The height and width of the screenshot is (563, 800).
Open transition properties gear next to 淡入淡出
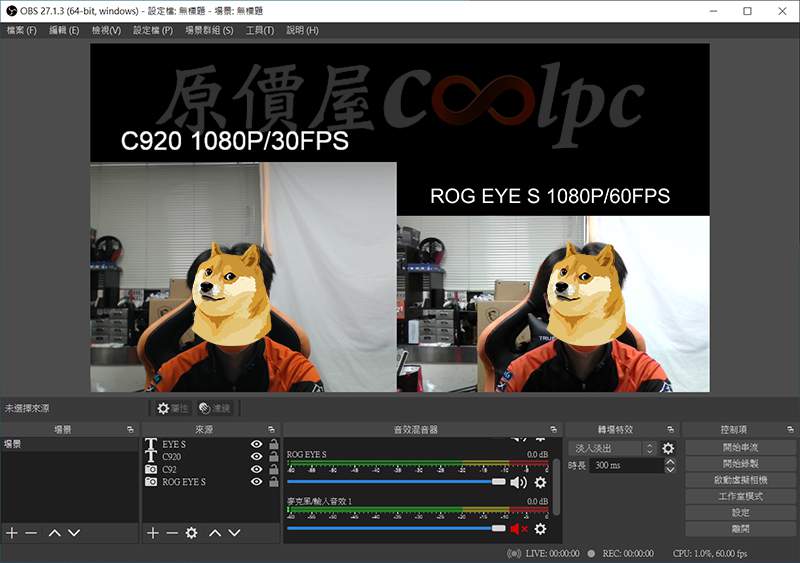coord(668,448)
